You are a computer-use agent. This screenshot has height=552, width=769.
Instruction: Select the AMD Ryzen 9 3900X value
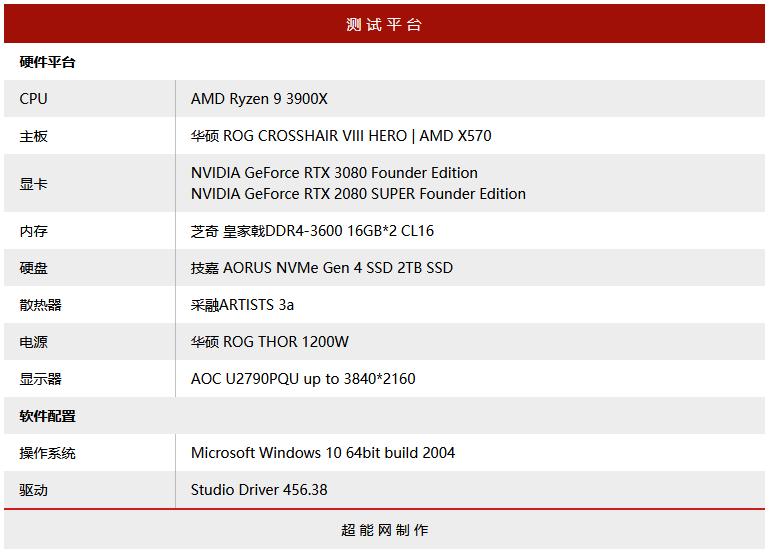[259, 99]
